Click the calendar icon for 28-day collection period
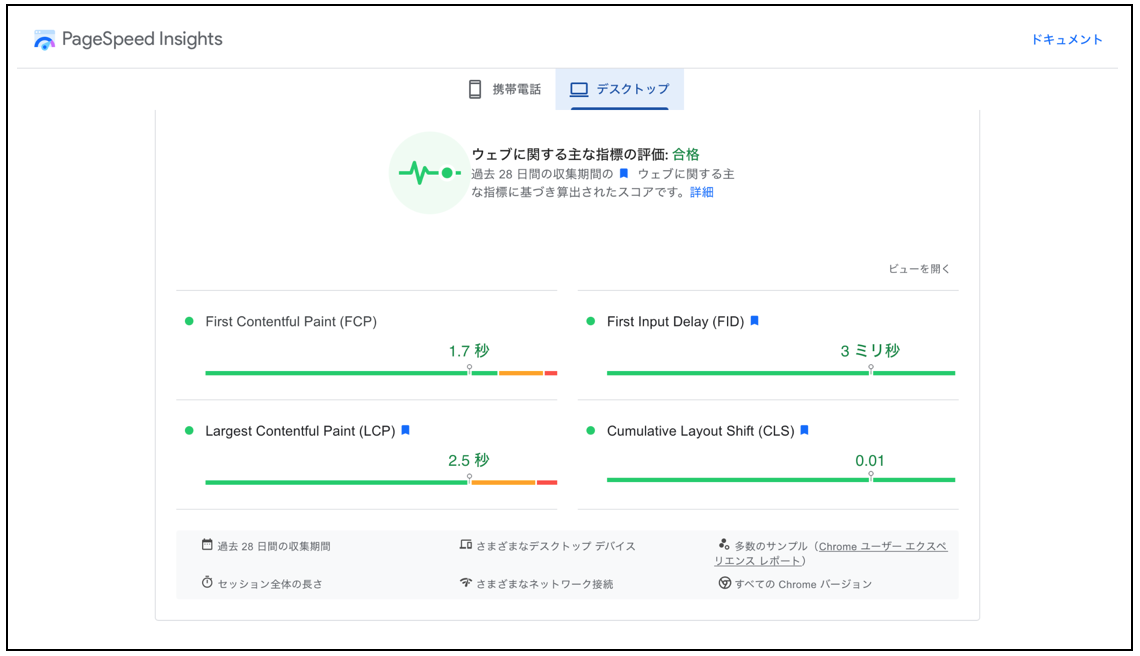The image size is (1140, 656). [x=207, y=545]
